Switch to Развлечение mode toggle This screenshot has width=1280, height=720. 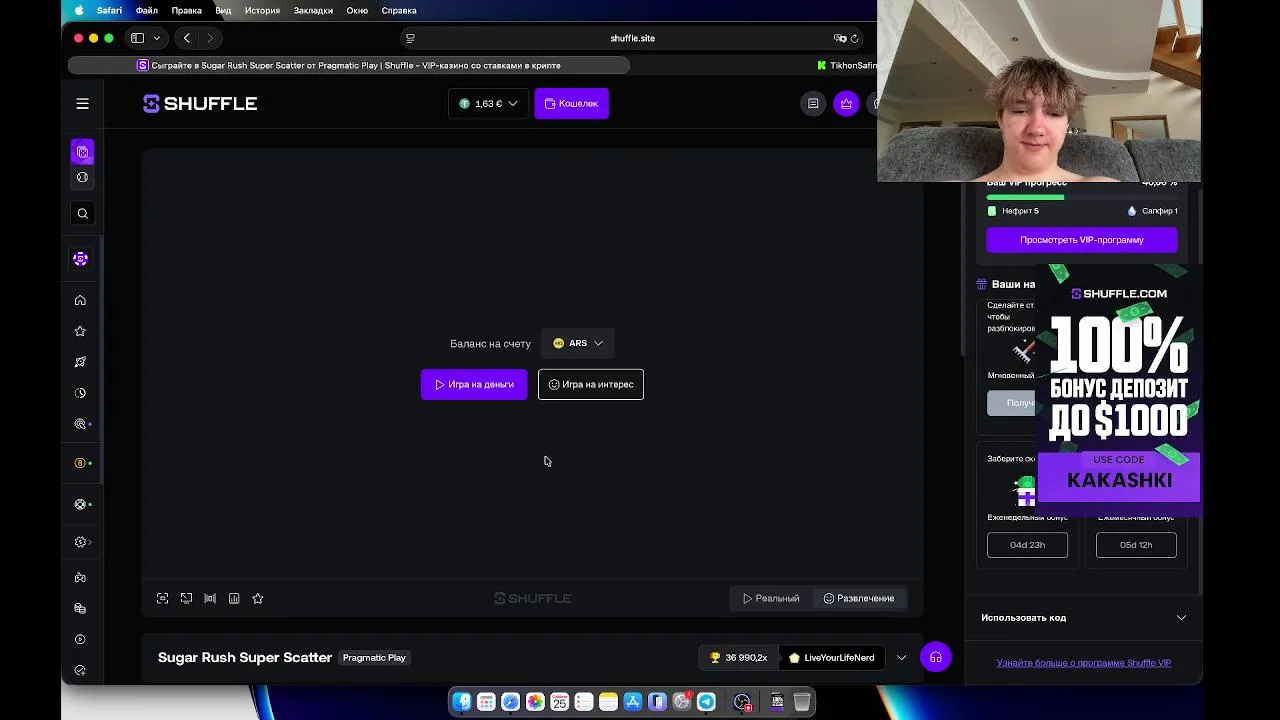[x=859, y=599]
